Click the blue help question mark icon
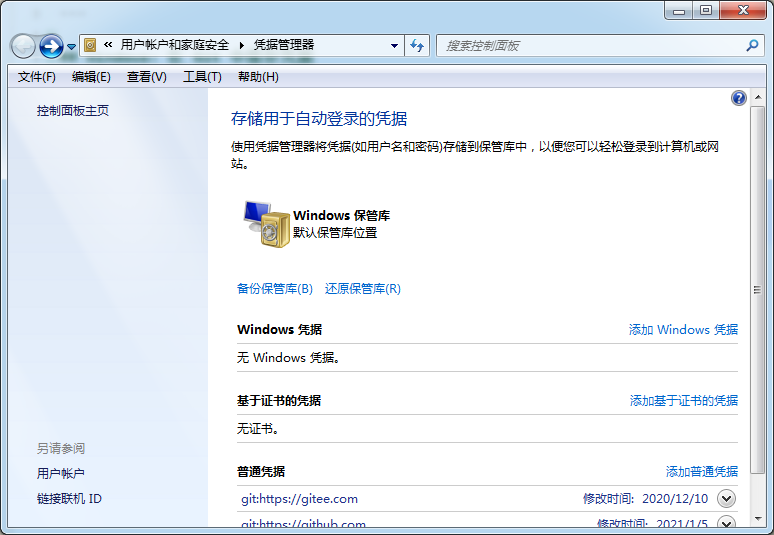This screenshot has height=535, width=774. click(739, 98)
